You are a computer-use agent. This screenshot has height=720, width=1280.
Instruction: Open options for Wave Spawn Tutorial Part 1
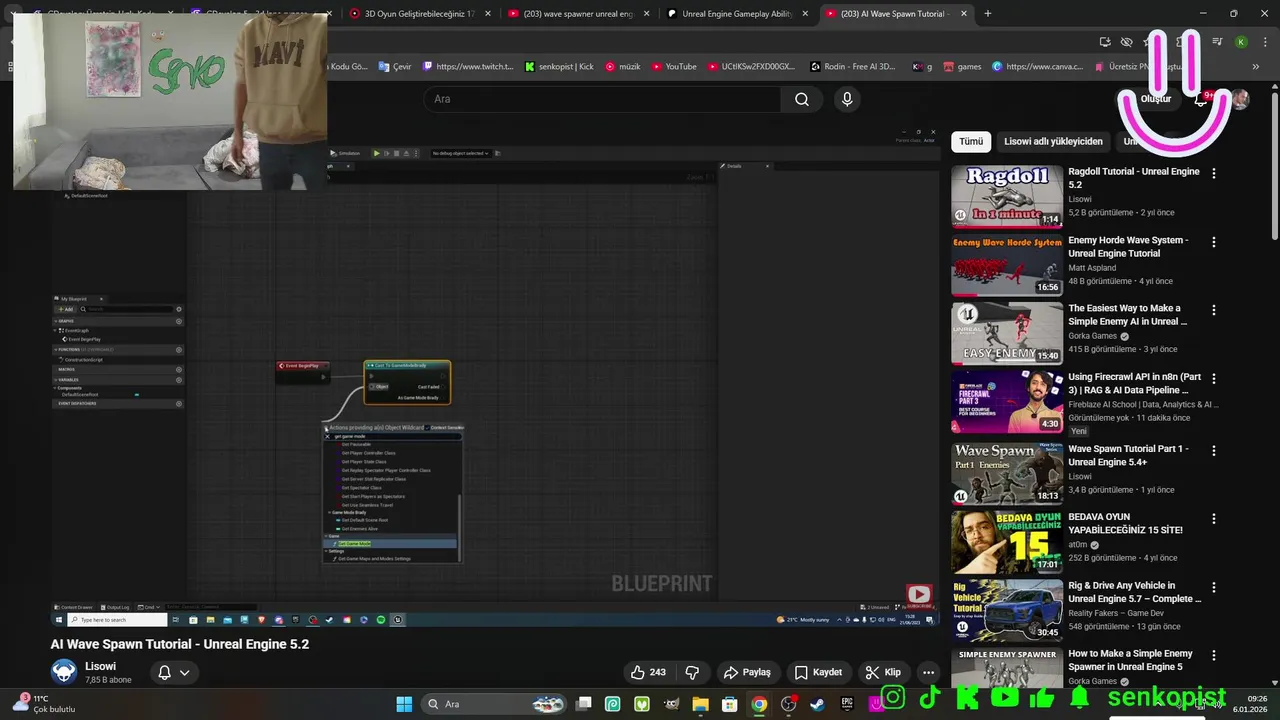click(1214, 450)
